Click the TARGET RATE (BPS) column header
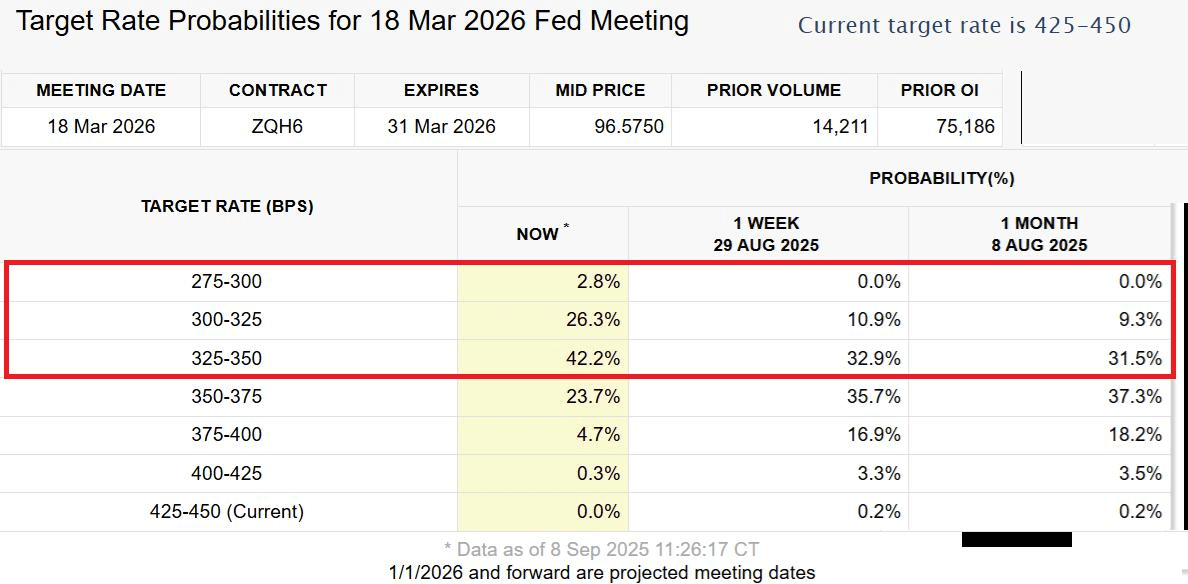 (227, 206)
